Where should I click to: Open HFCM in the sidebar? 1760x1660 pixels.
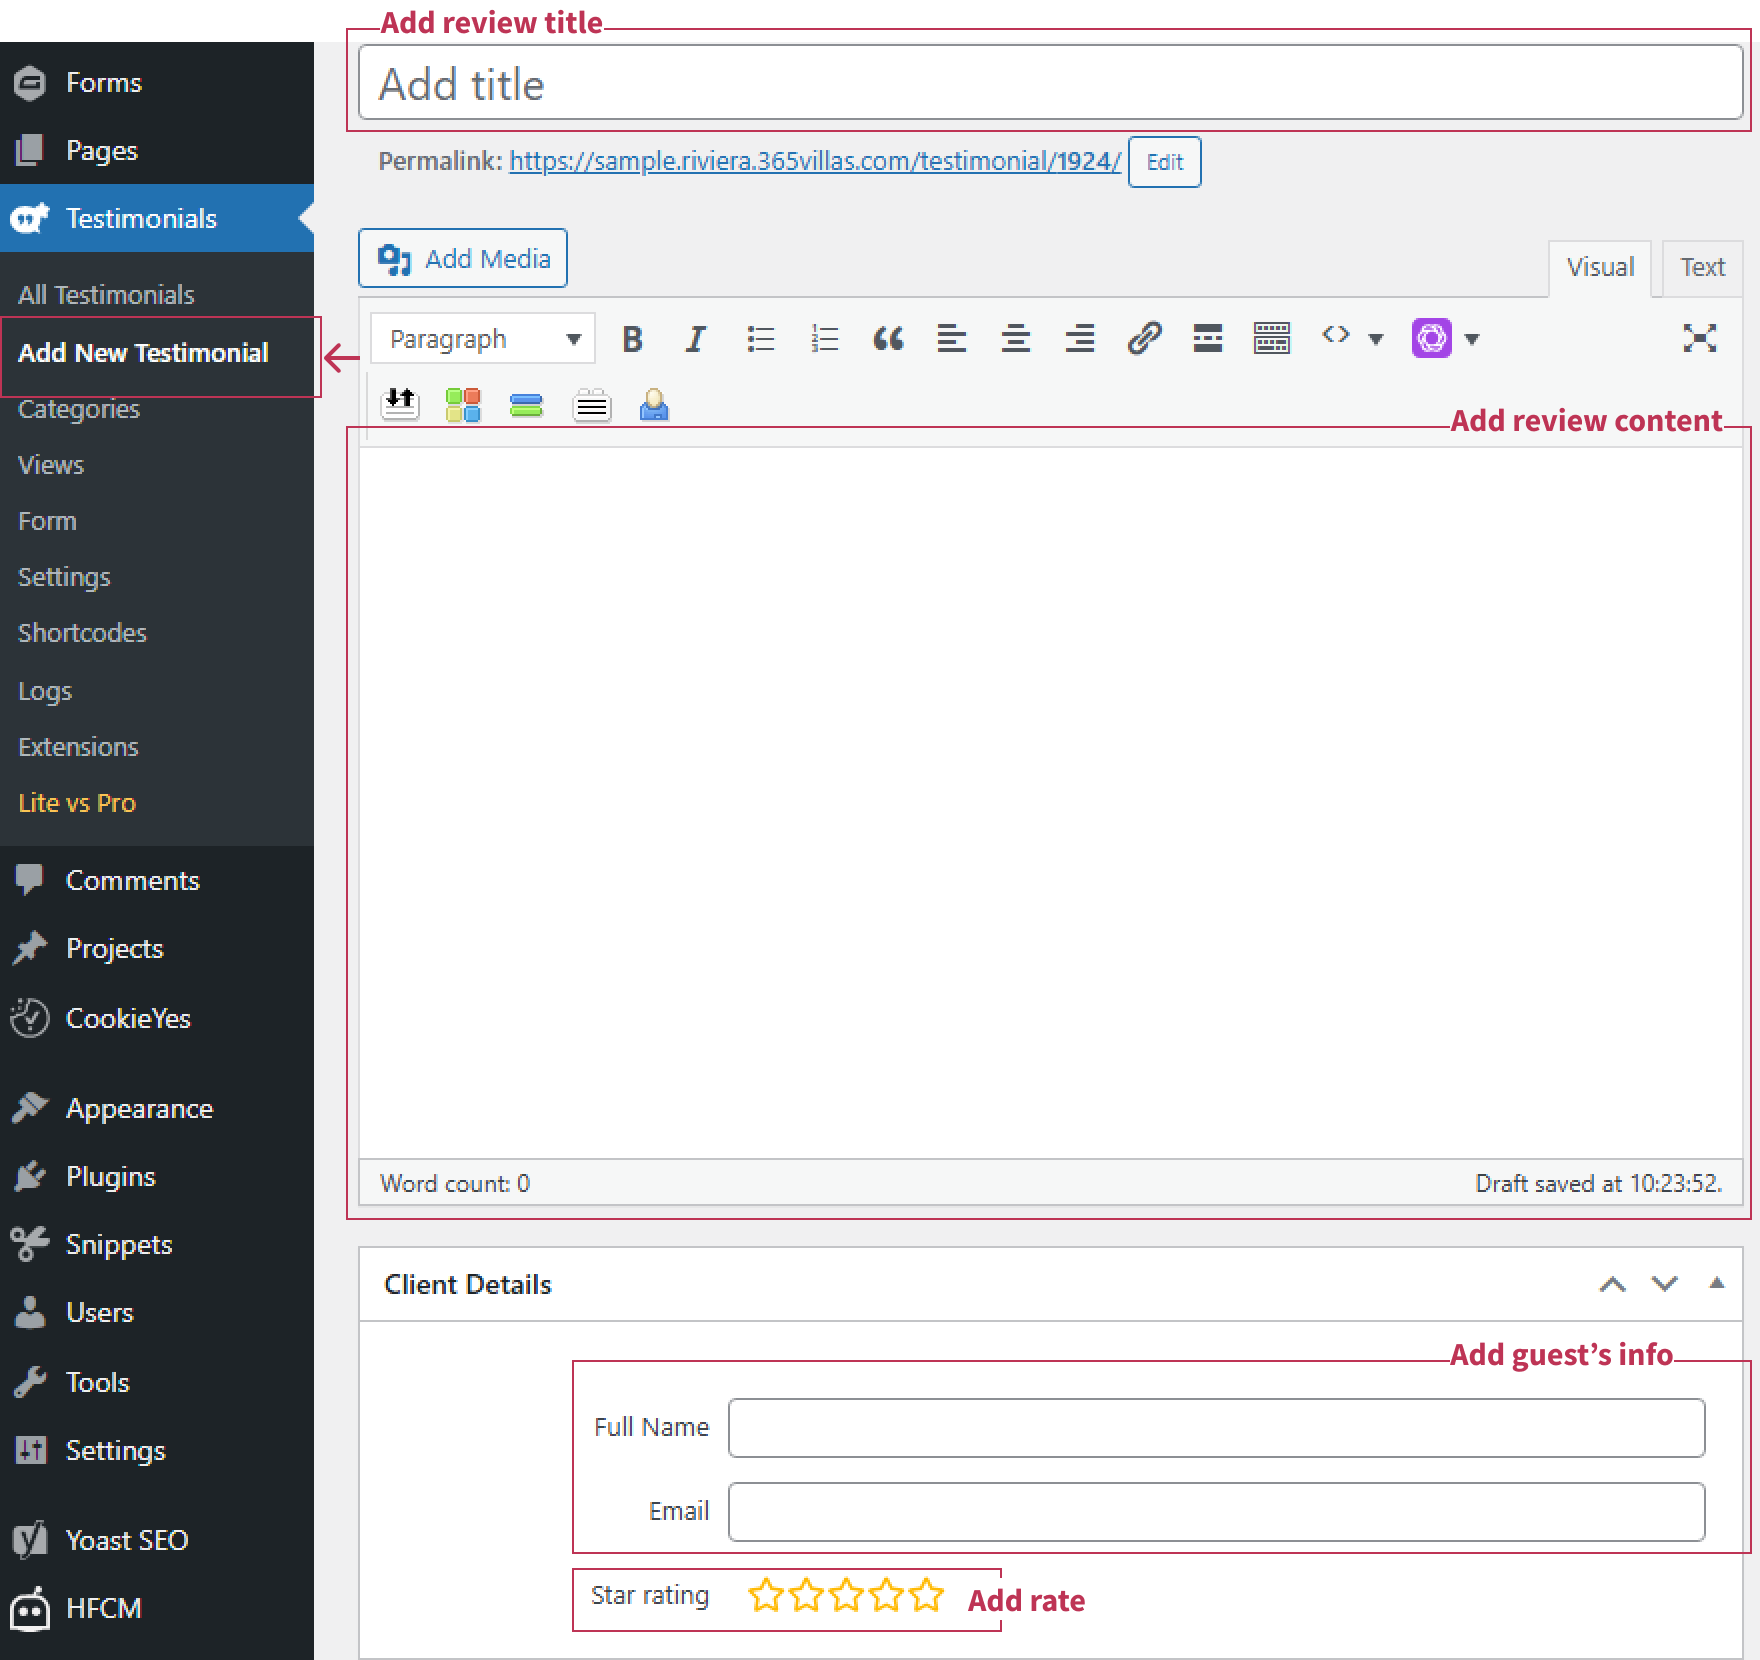pyautogui.click(x=157, y=1608)
